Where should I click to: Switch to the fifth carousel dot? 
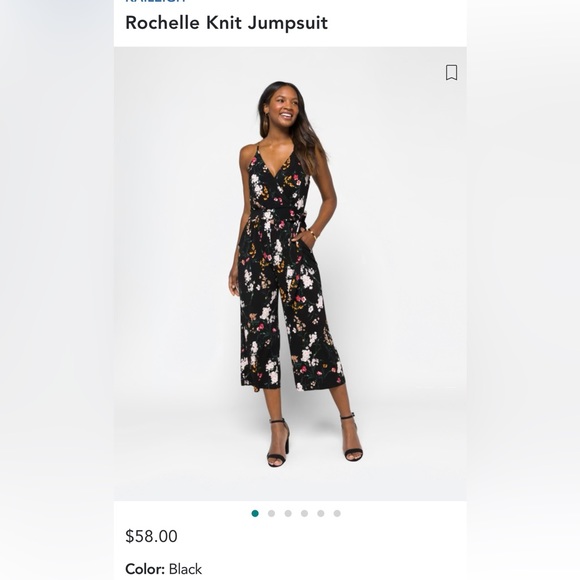(x=321, y=513)
